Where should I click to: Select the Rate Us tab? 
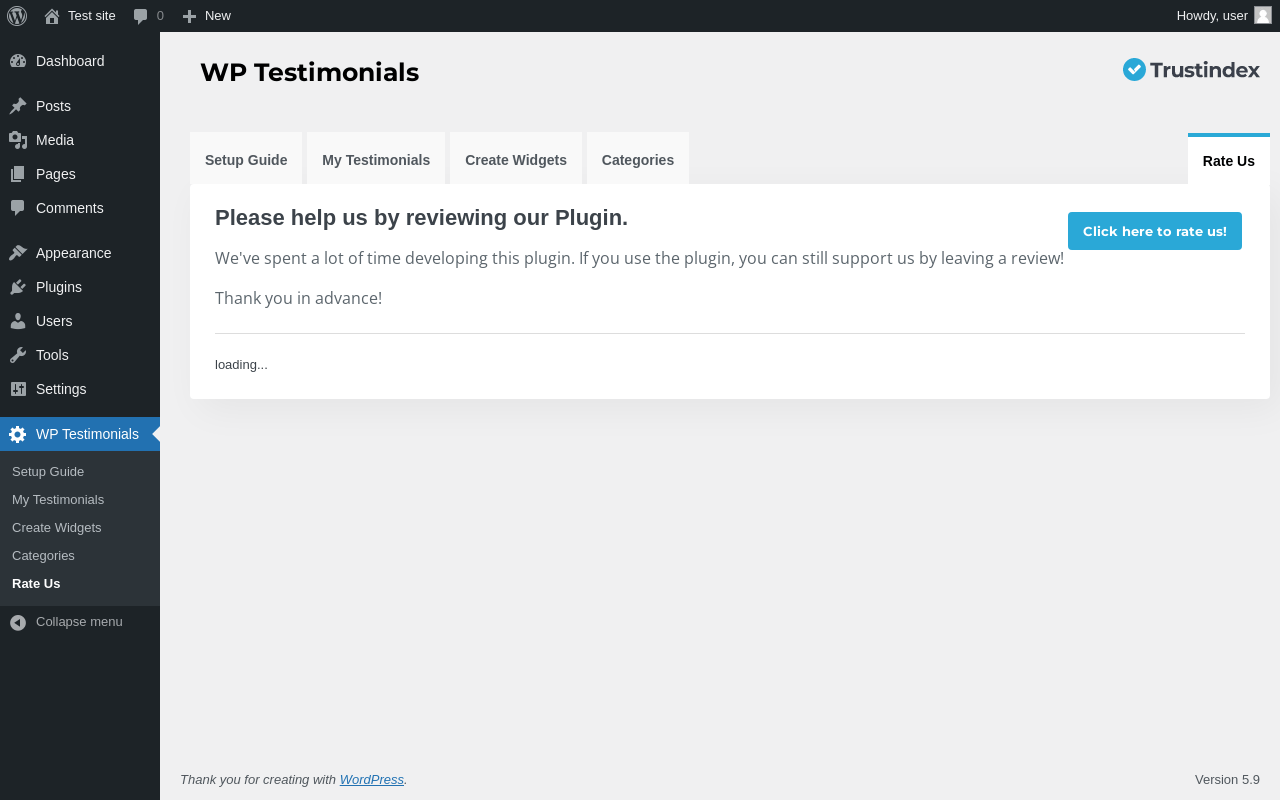point(1229,160)
